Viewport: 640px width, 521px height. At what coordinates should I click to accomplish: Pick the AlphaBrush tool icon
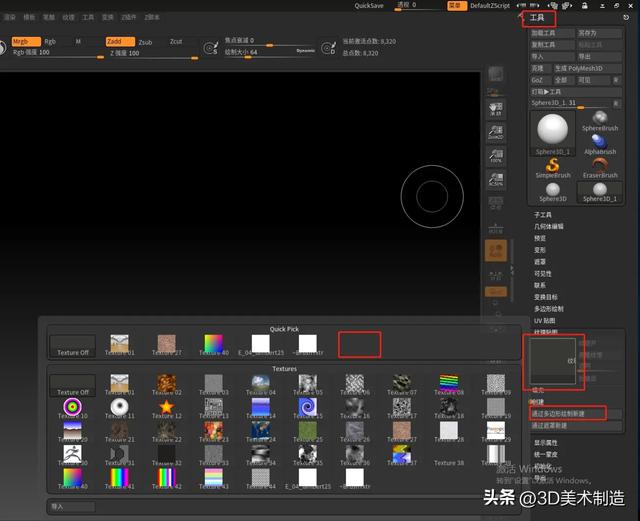coord(601,141)
